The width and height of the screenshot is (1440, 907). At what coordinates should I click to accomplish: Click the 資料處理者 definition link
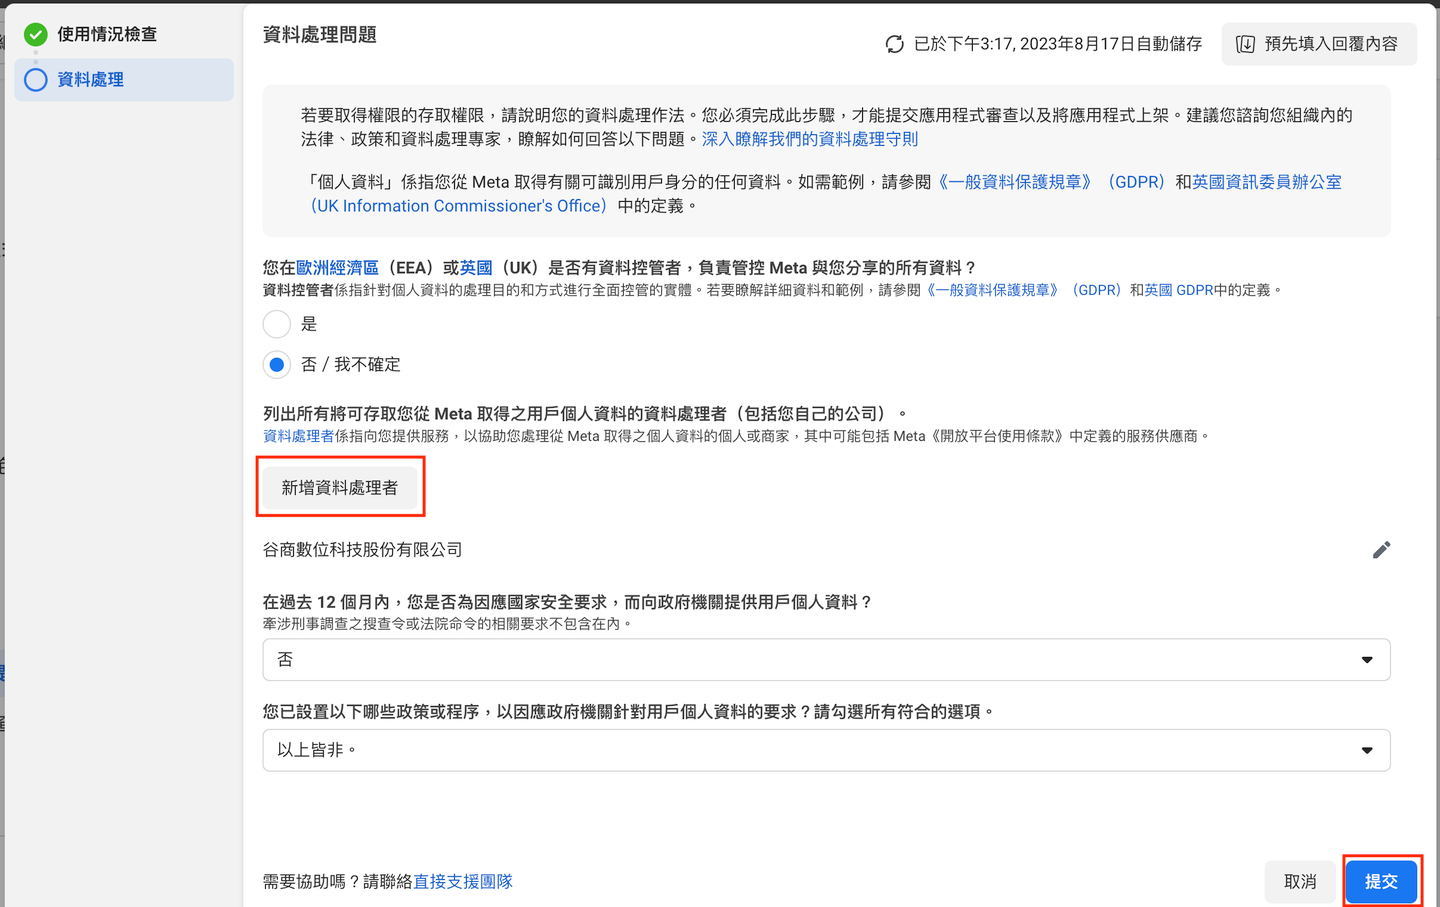[x=299, y=436]
